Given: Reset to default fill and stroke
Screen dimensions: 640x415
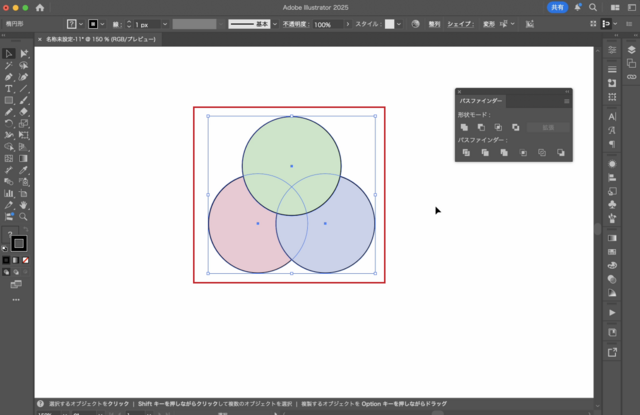Looking at the screenshot, I should [x=4, y=249].
